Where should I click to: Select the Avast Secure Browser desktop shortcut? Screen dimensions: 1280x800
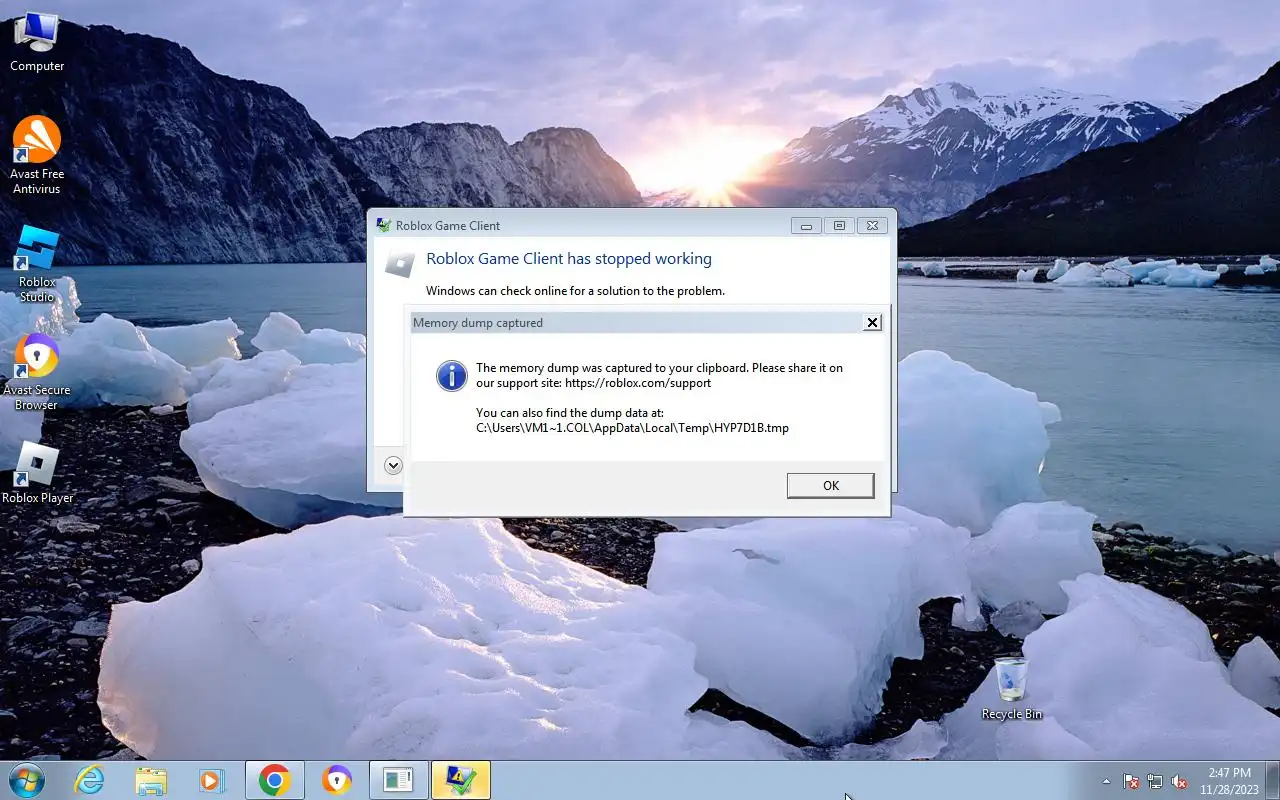pos(36,372)
